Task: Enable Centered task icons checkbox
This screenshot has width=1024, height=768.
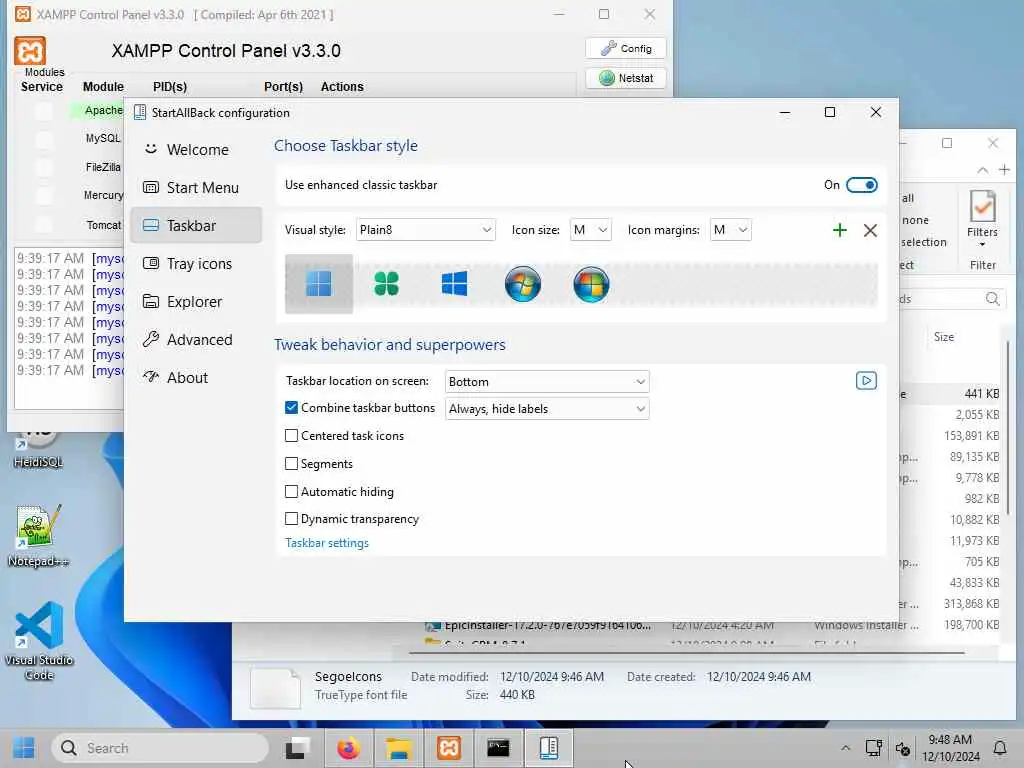Action: 291,436
